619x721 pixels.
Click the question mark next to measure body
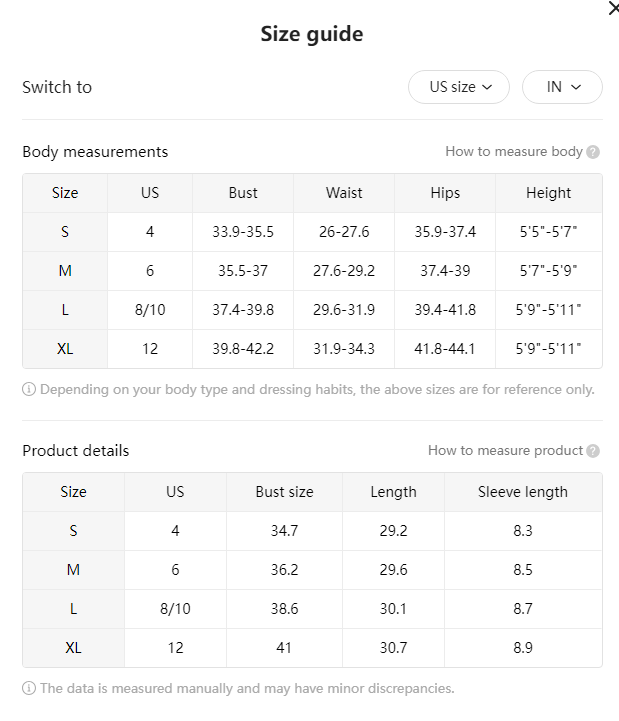[593, 152]
